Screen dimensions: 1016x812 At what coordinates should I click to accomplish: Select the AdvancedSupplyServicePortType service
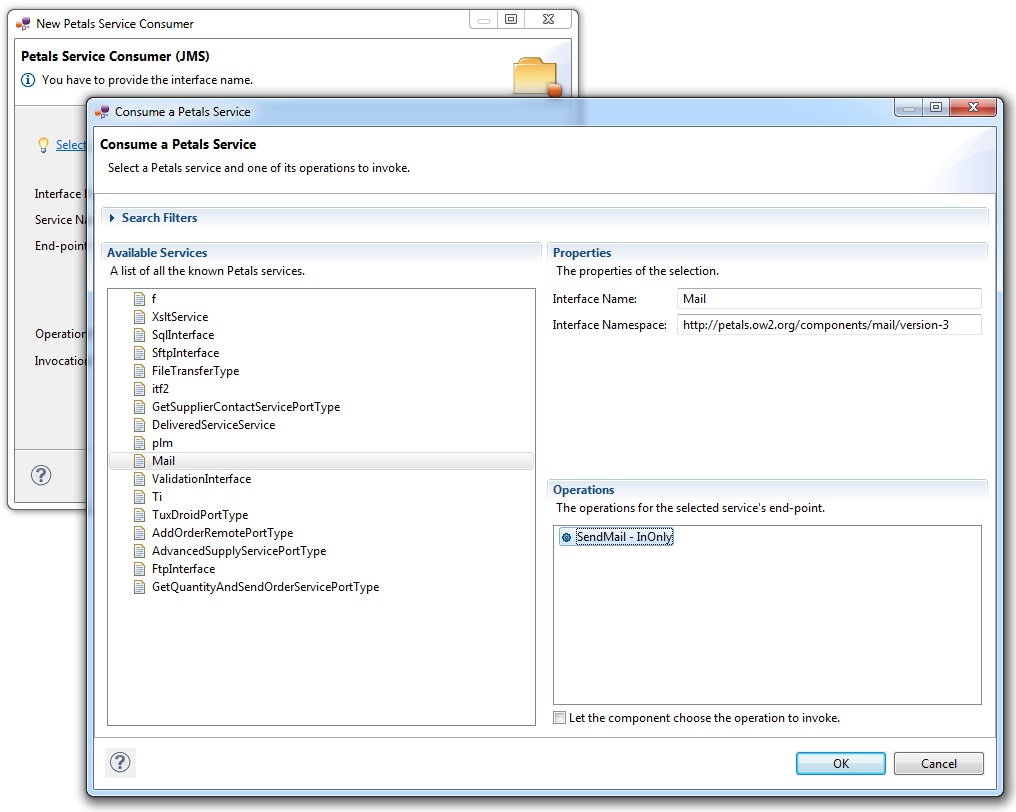pyautogui.click(x=238, y=551)
